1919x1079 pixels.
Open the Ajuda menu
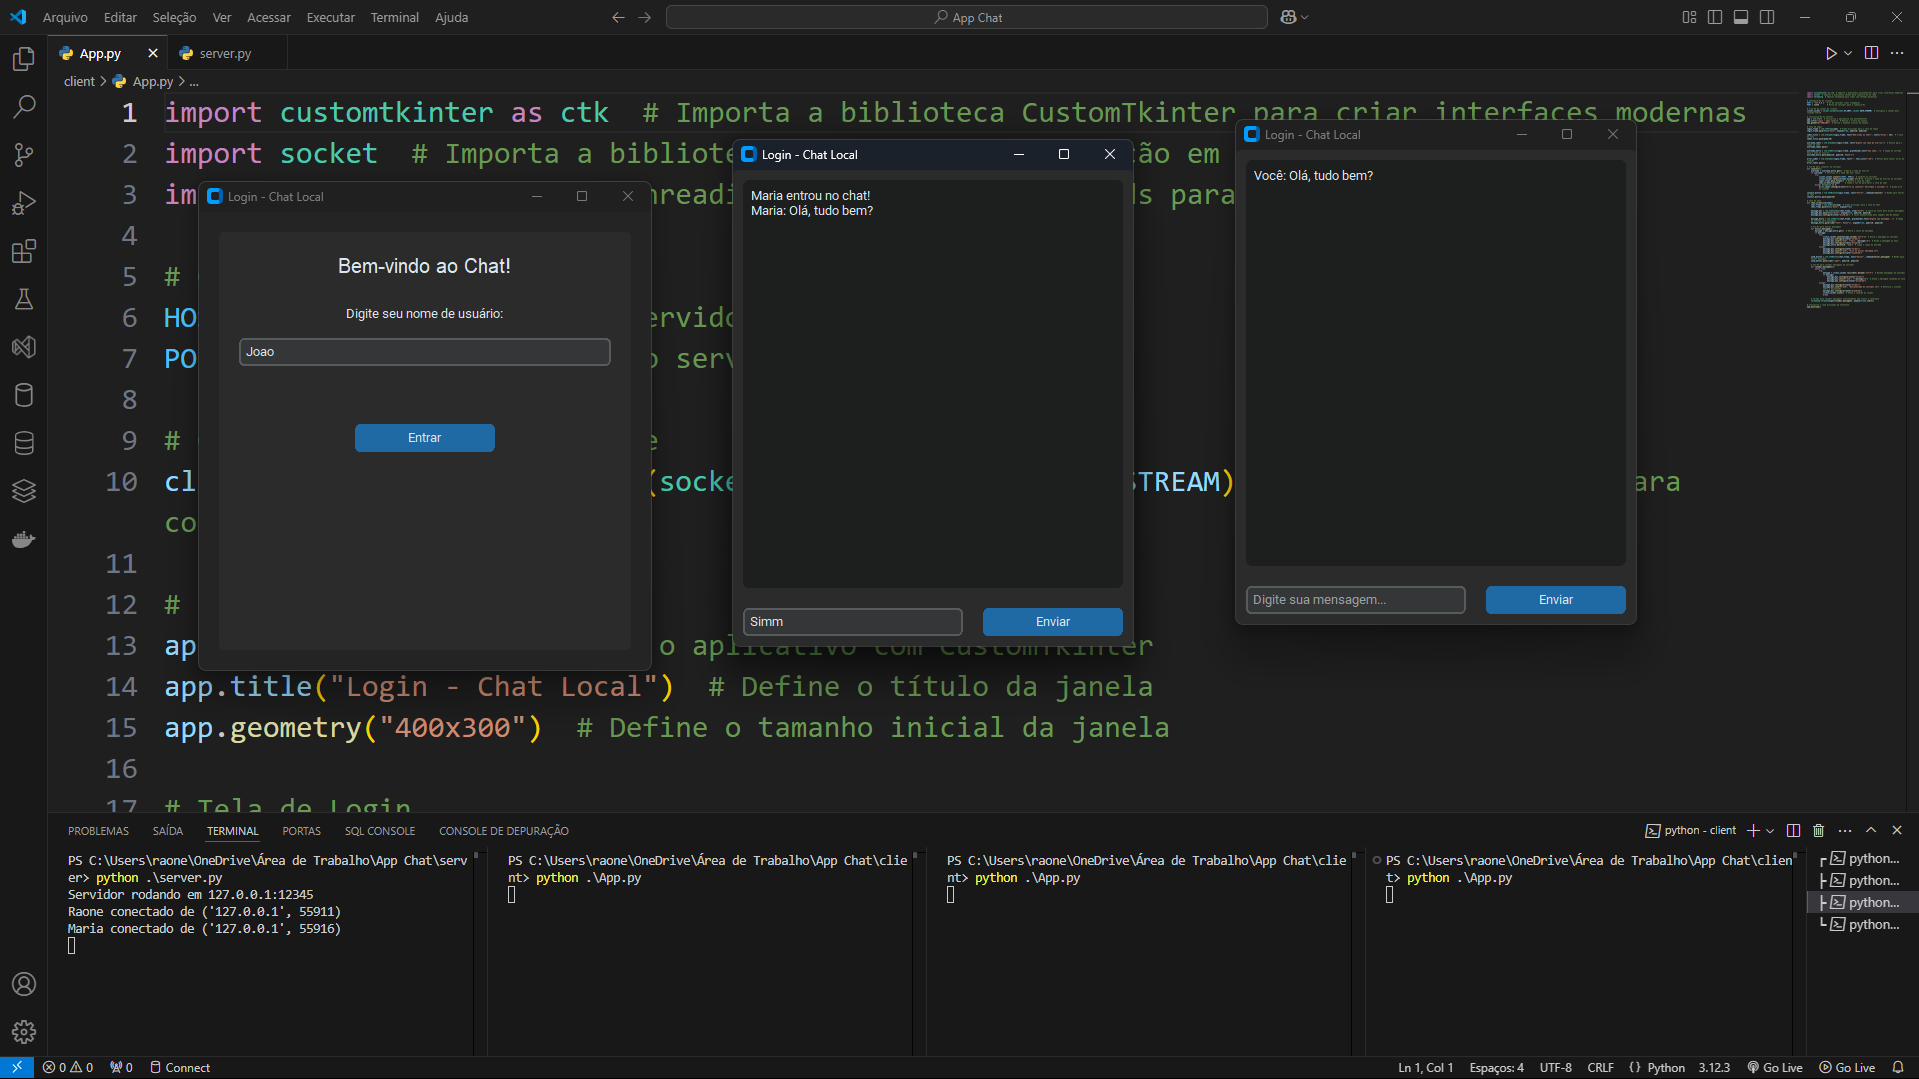coord(451,17)
